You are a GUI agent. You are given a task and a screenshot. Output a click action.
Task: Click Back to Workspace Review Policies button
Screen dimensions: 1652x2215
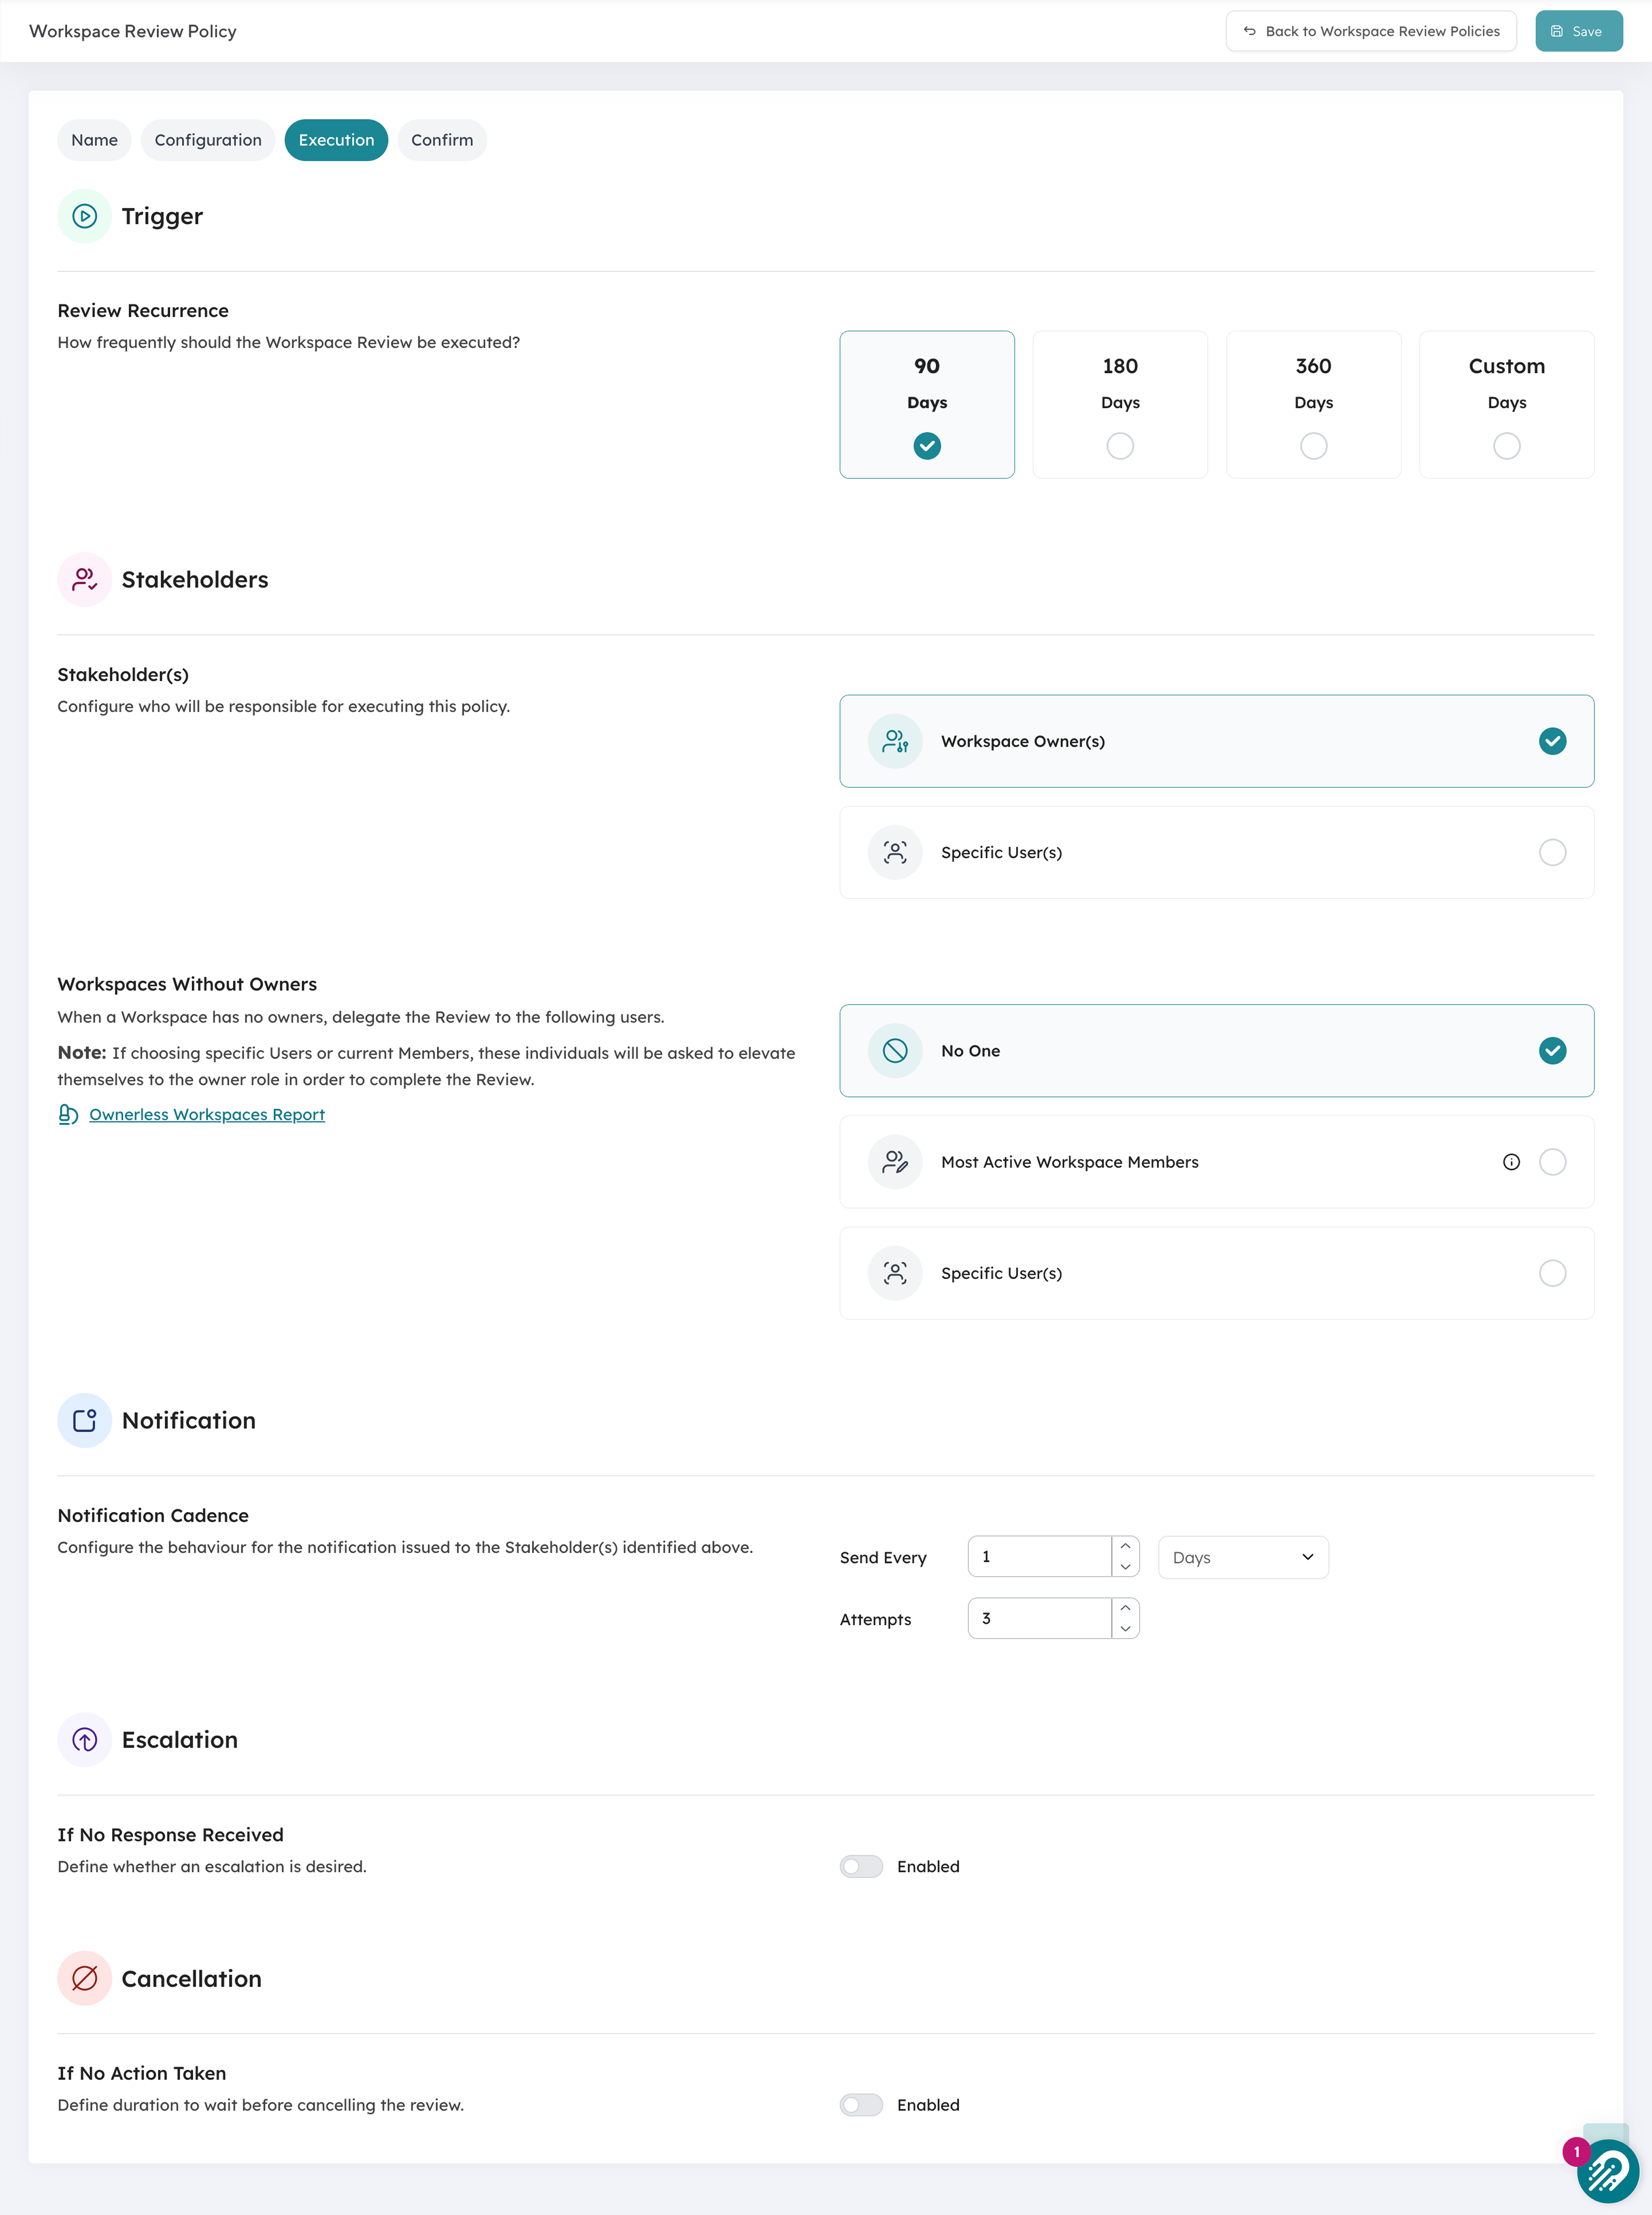click(1371, 31)
